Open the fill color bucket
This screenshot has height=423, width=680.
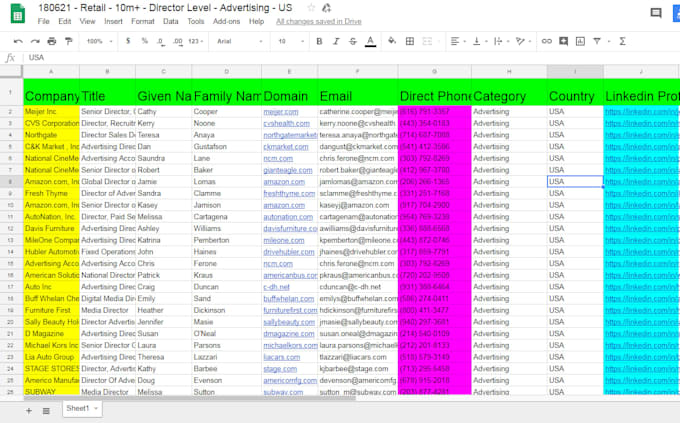tap(392, 41)
